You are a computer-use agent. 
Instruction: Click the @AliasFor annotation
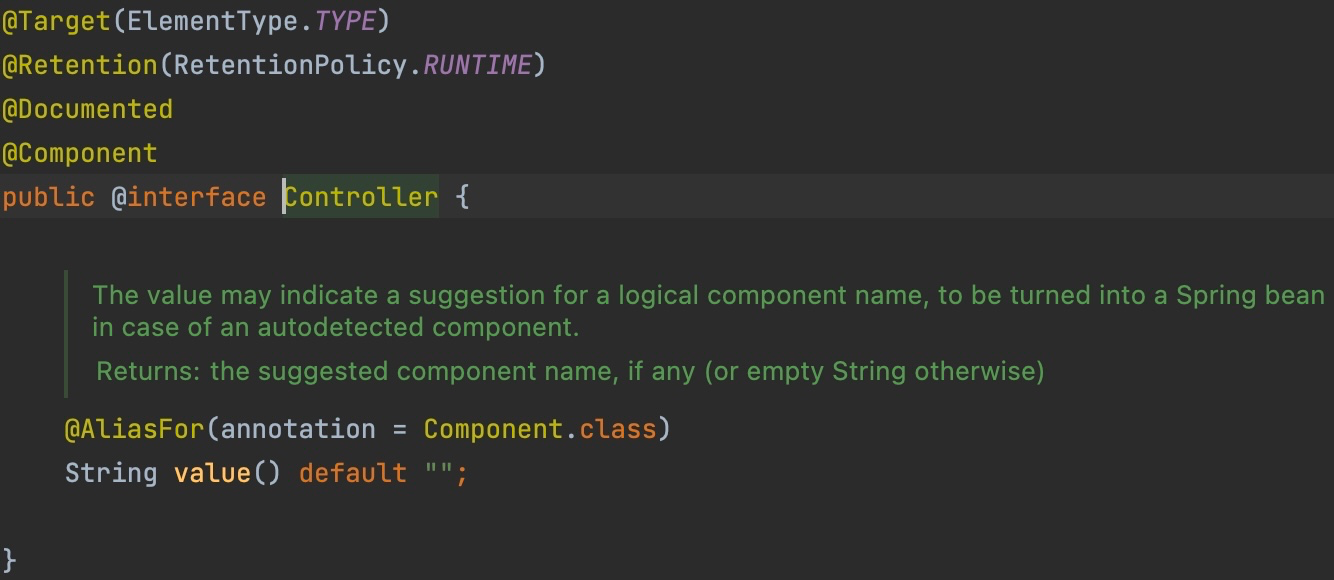135,429
